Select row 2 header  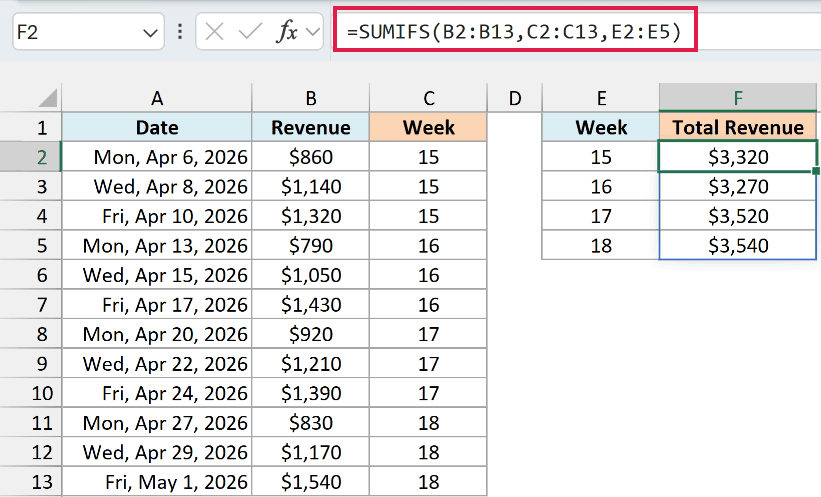31,157
